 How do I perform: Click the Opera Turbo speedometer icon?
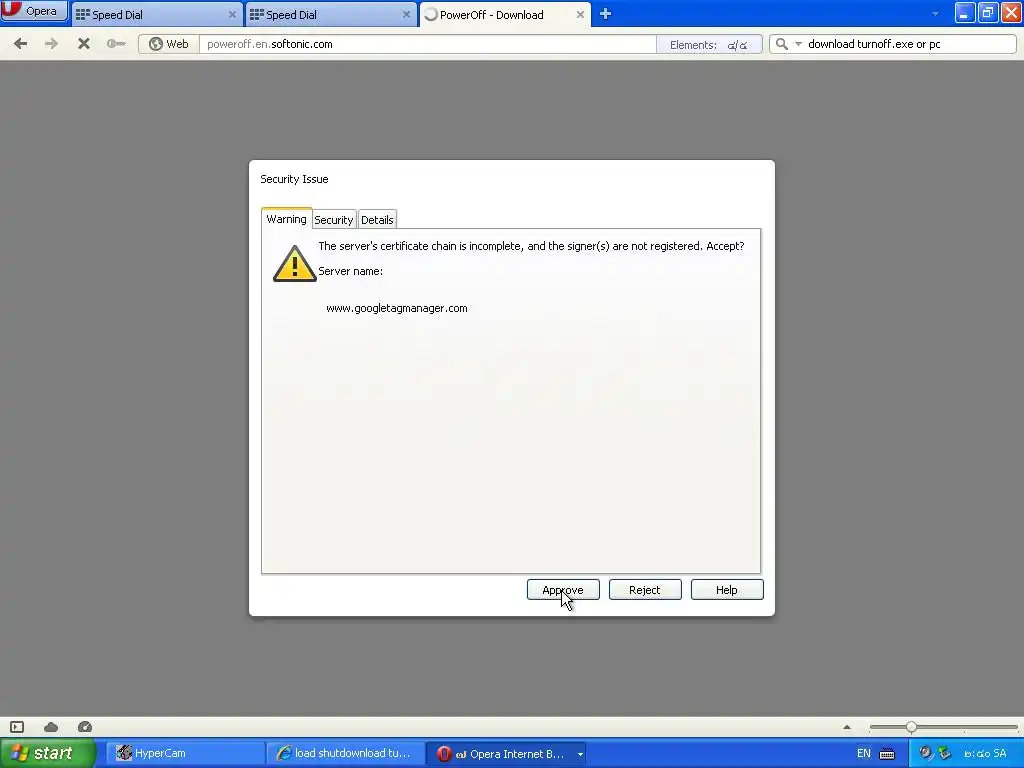click(x=85, y=727)
